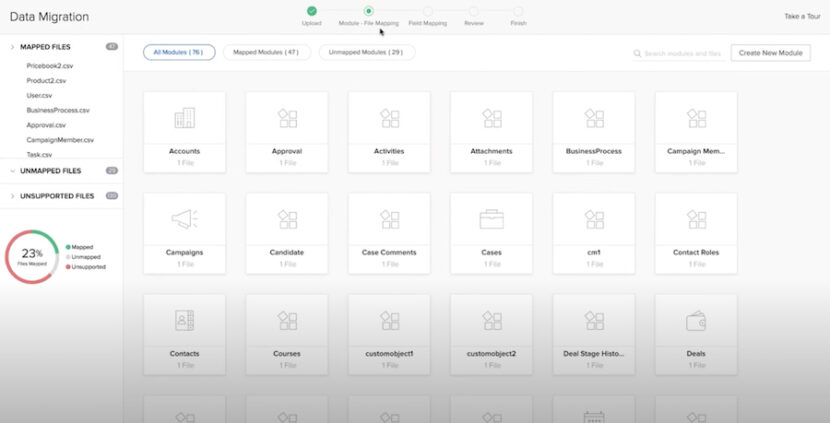Click the Upload step circle

coord(311,11)
